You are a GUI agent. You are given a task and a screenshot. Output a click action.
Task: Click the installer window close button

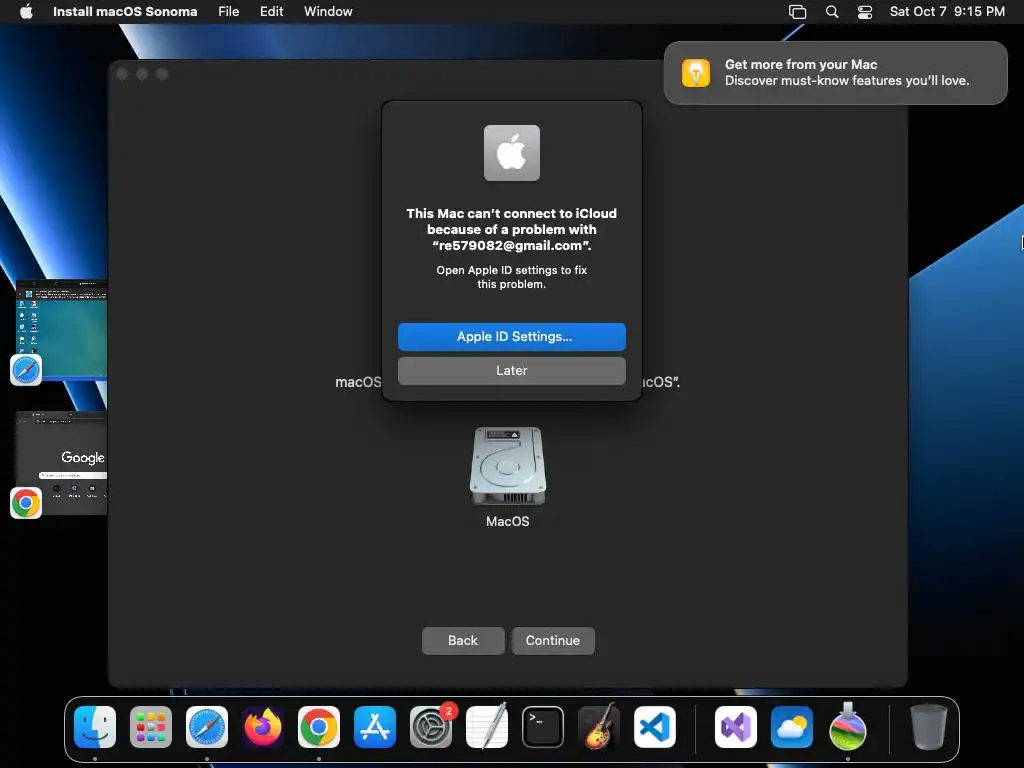pyautogui.click(x=122, y=74)
